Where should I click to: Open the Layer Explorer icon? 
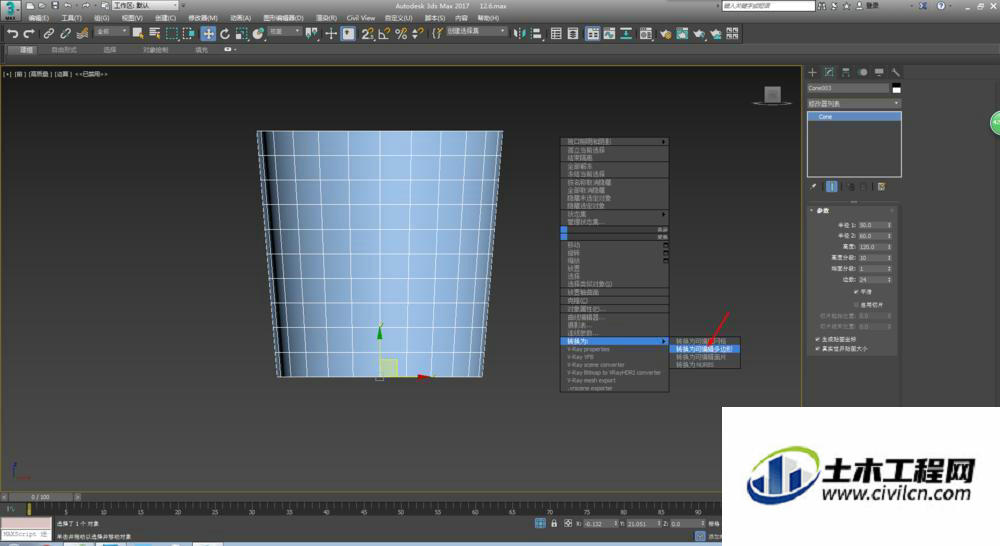[573, 34]
